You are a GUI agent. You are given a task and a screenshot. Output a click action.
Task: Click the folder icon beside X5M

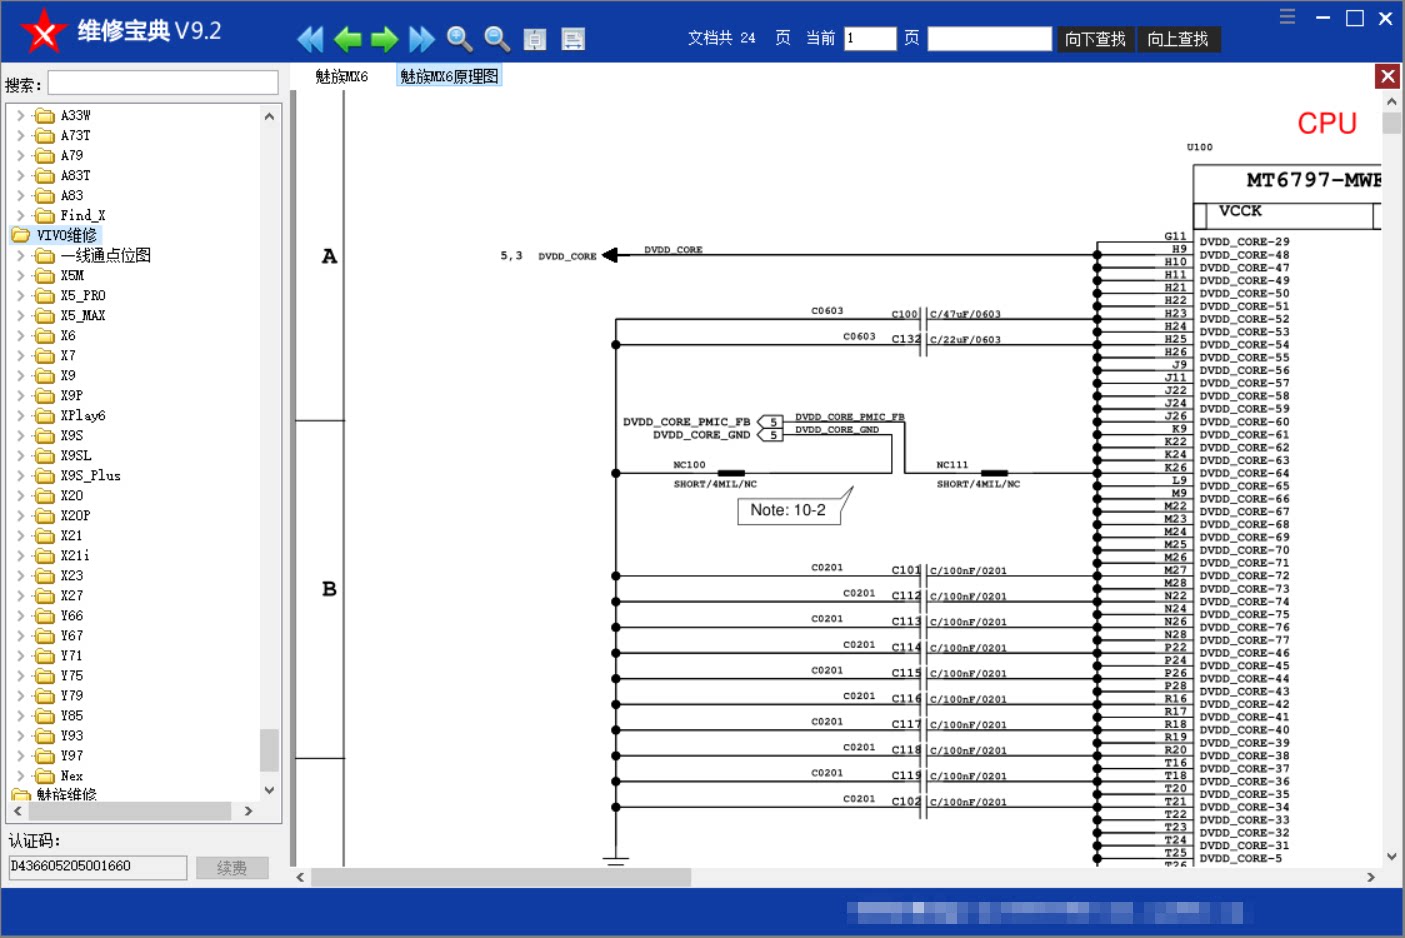click(x=45, y=276)
